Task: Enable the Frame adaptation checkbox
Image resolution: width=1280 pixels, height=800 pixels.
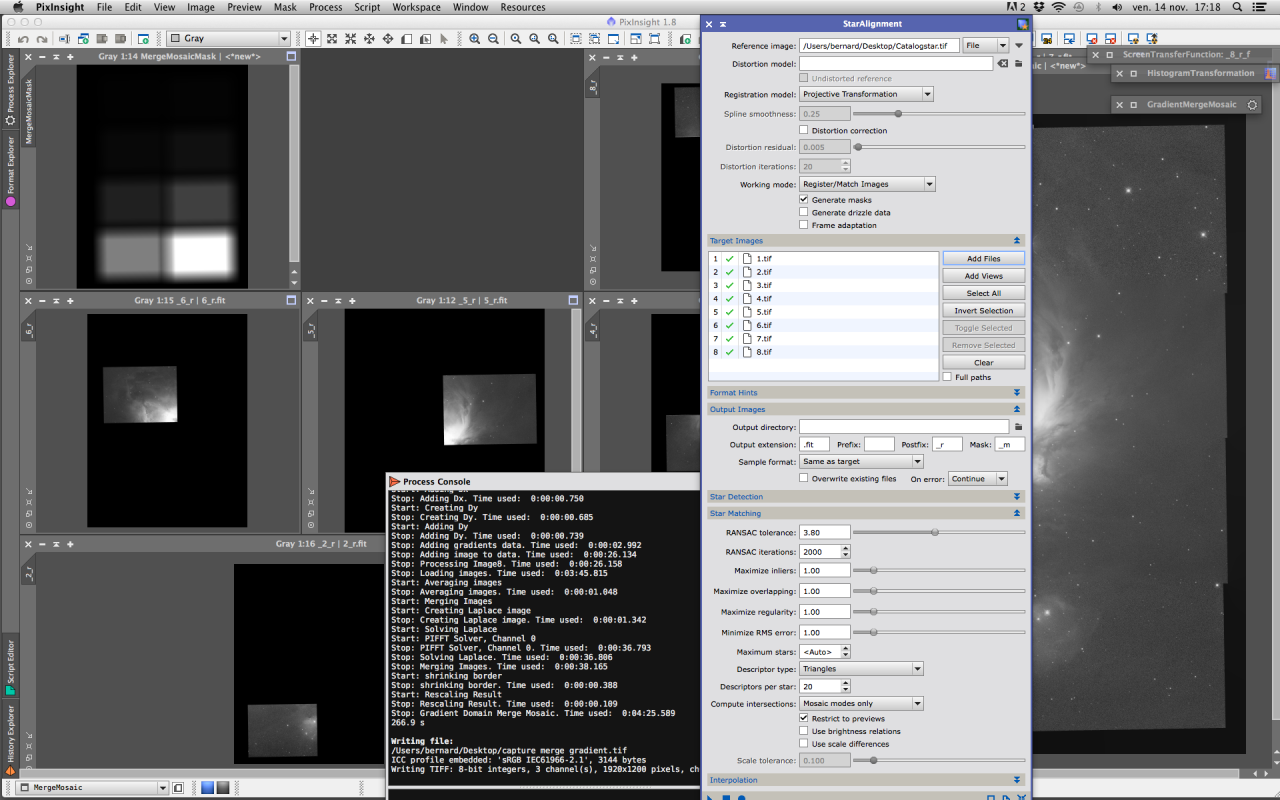Action: pyautogui.click(x=804, y=225)
